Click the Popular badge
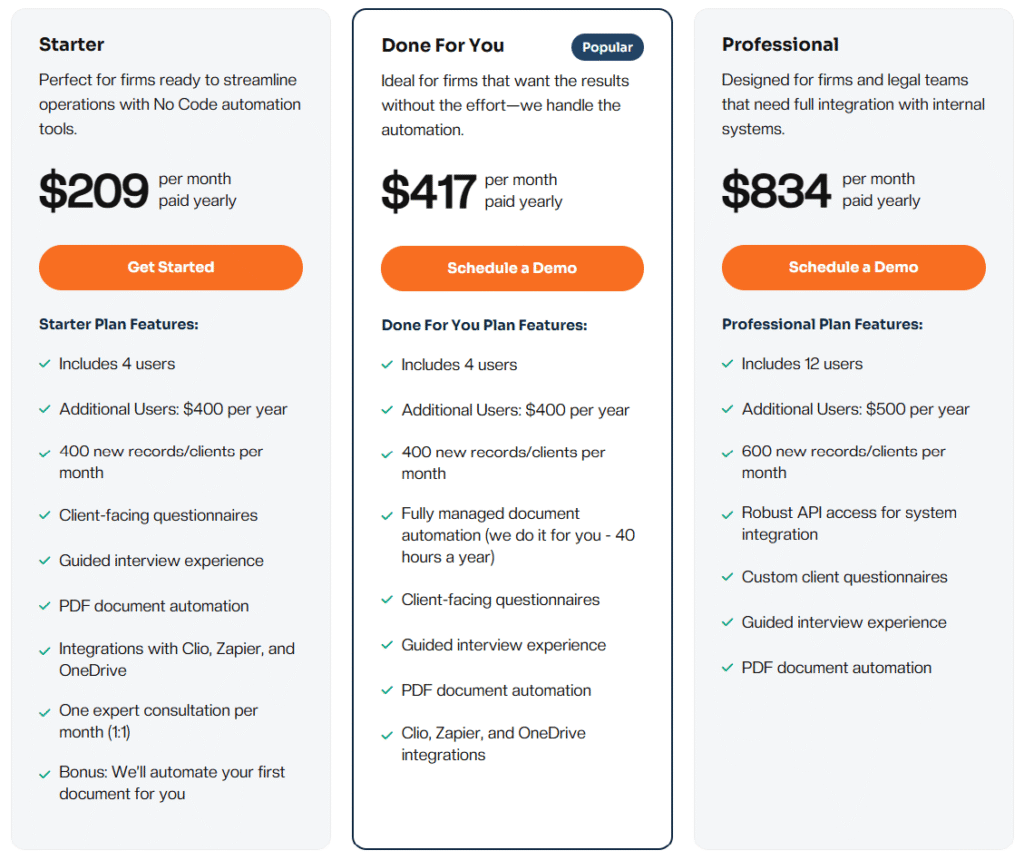This screenshot has width=1024, height=860. click(607, 47)
